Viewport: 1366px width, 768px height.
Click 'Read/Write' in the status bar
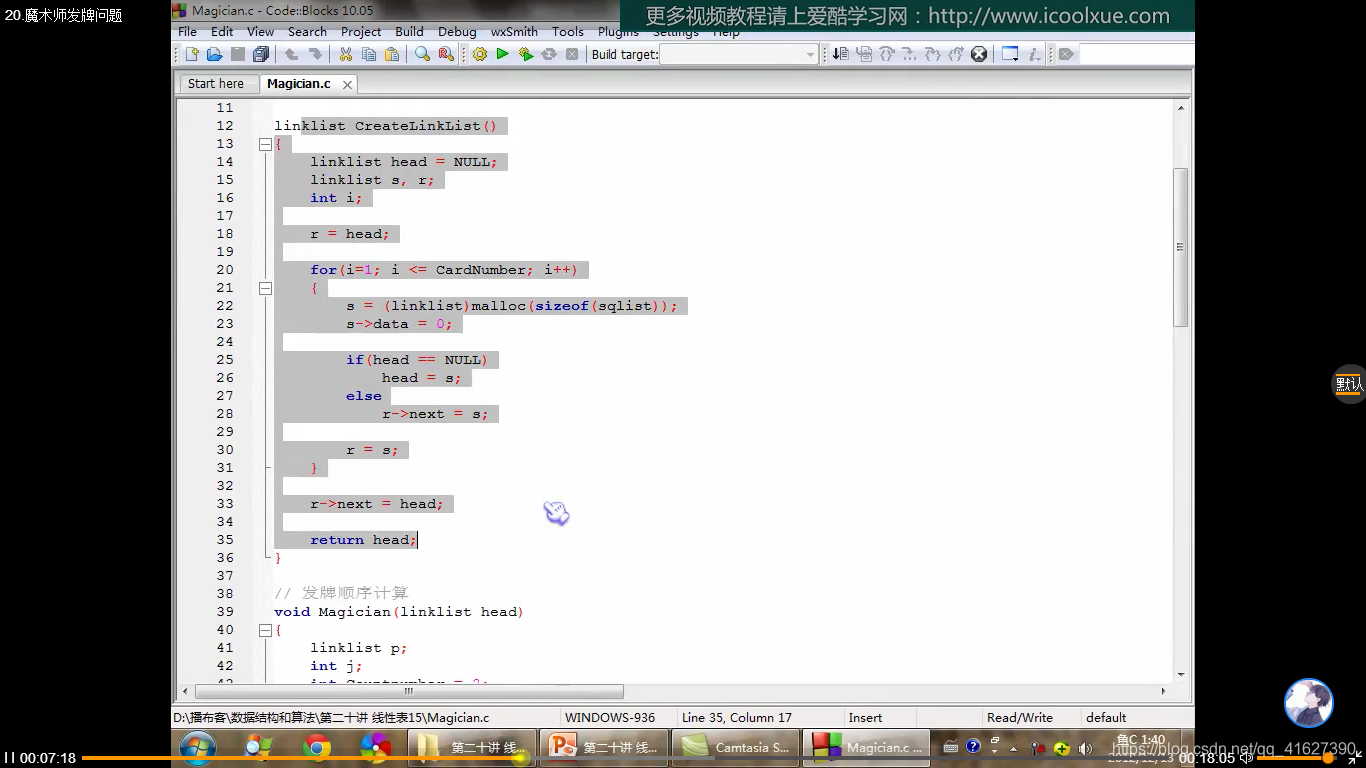1019,718
